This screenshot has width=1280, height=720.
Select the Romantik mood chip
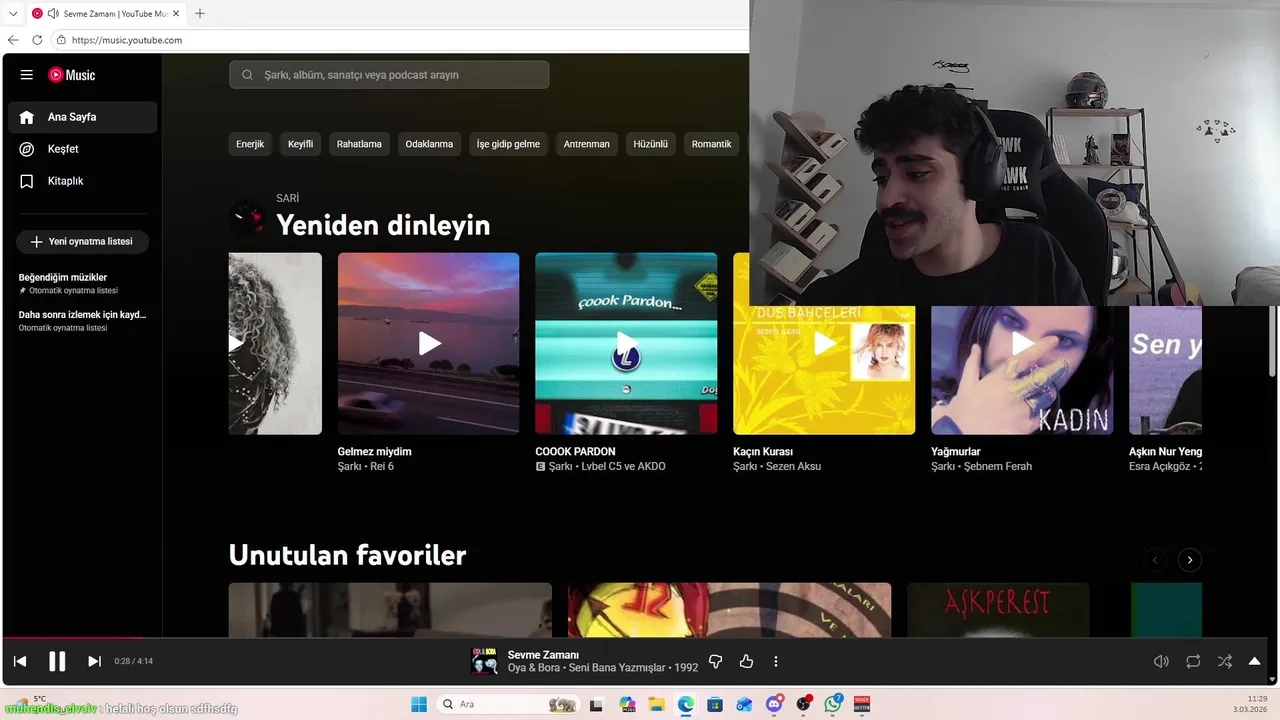pyautogui.click(x=711, y=144)
